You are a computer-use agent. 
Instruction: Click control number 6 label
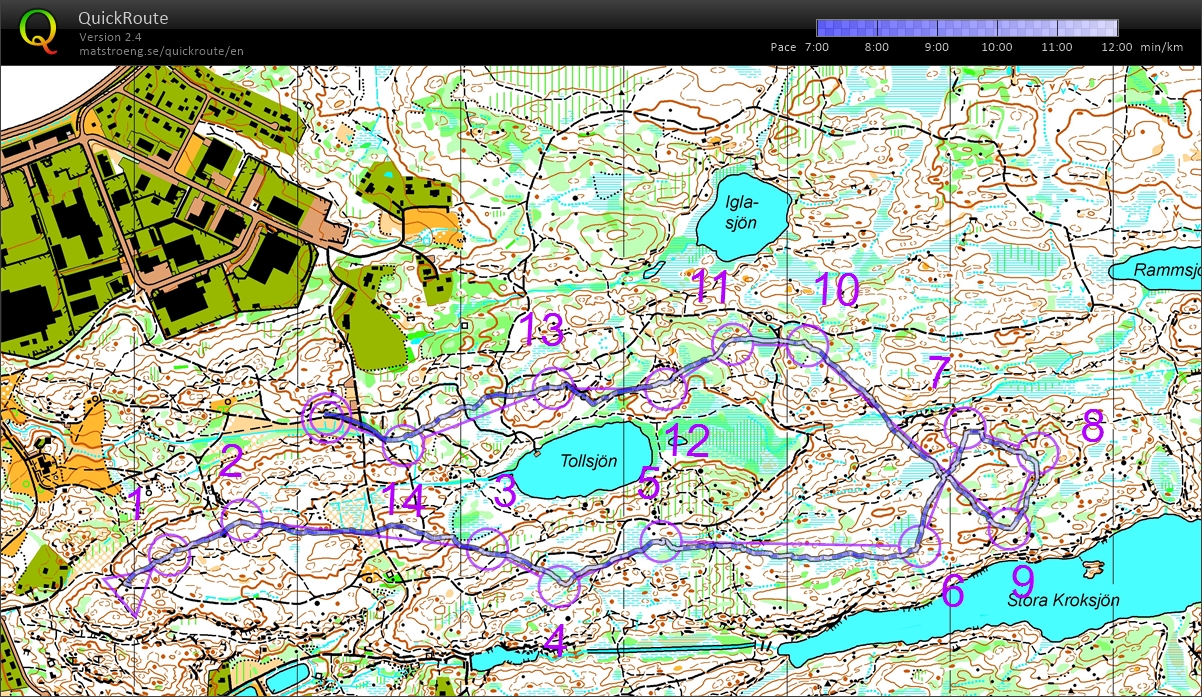click(953, 592)
